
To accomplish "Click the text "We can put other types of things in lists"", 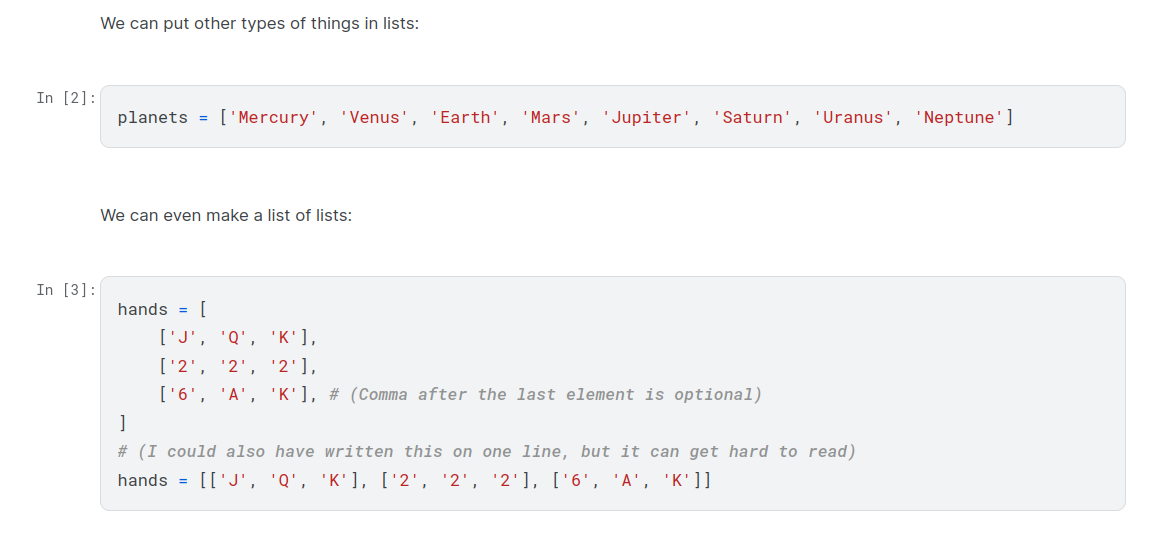I will point(259,23).
